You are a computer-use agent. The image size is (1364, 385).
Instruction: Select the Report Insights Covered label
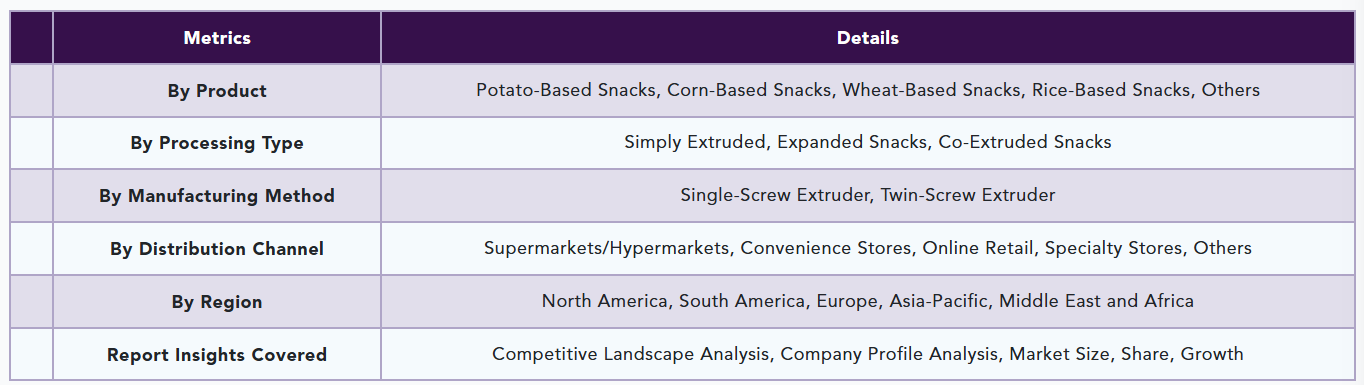click(x=217, y=355)
